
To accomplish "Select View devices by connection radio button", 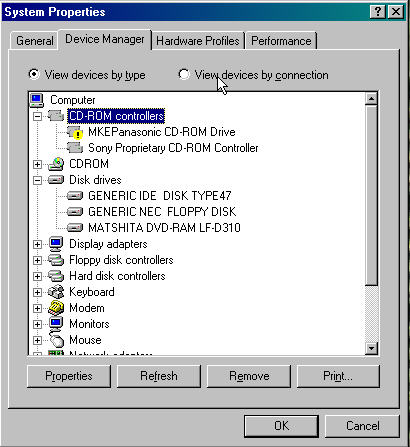I will click(184, 74).
